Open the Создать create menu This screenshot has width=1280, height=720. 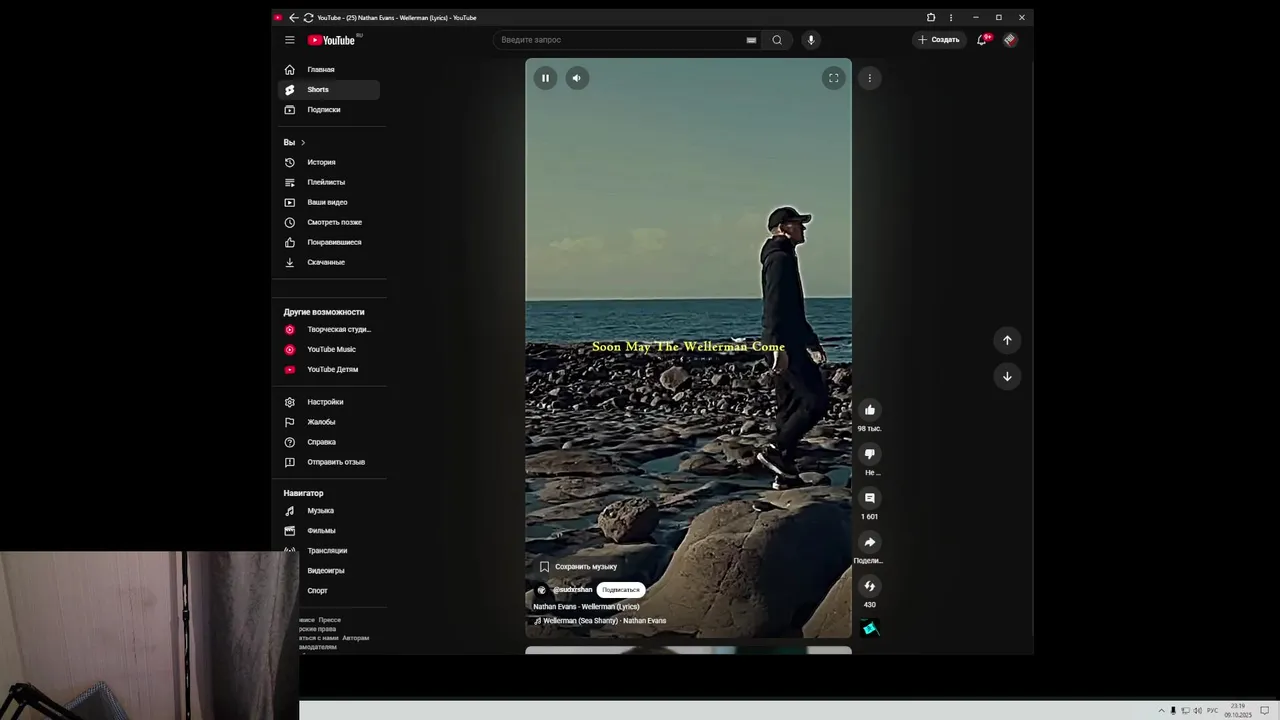(x=939, y=40)
